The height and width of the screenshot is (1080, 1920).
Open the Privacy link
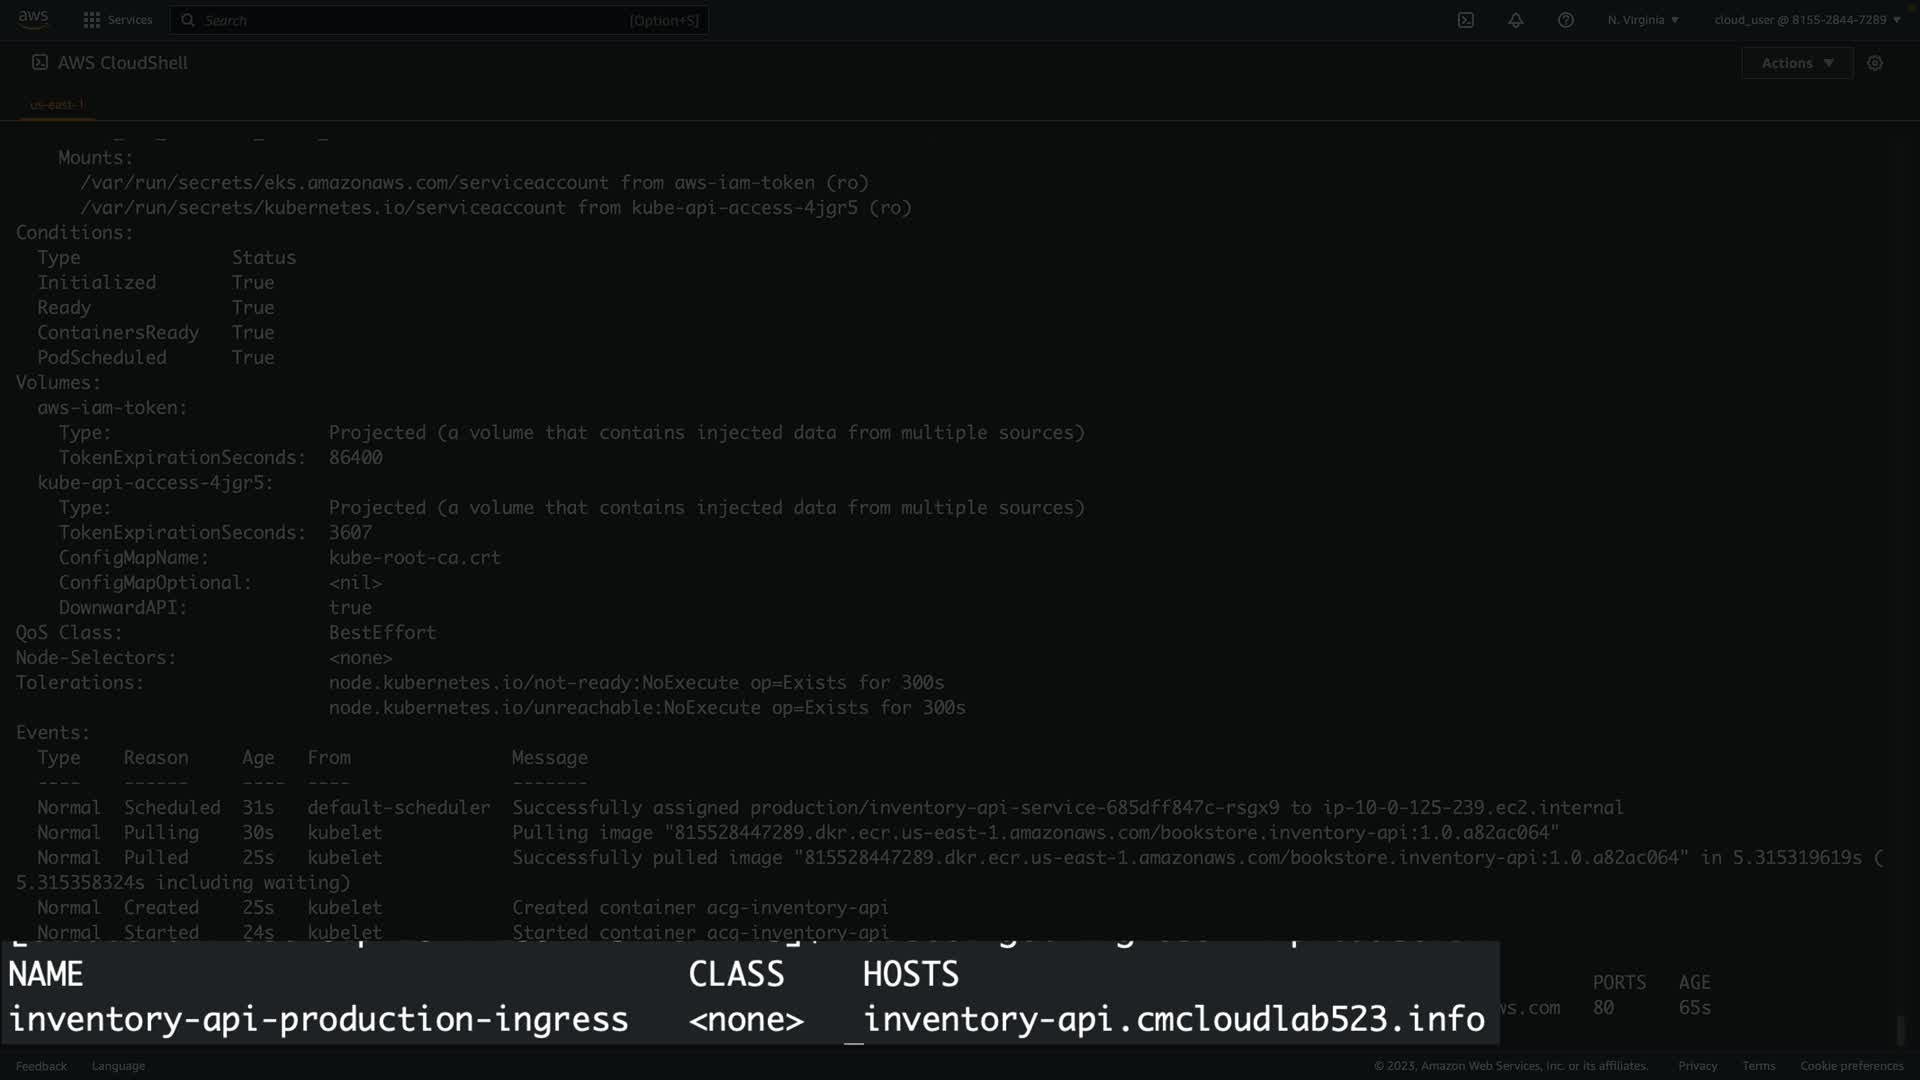coord(1697,1066)
